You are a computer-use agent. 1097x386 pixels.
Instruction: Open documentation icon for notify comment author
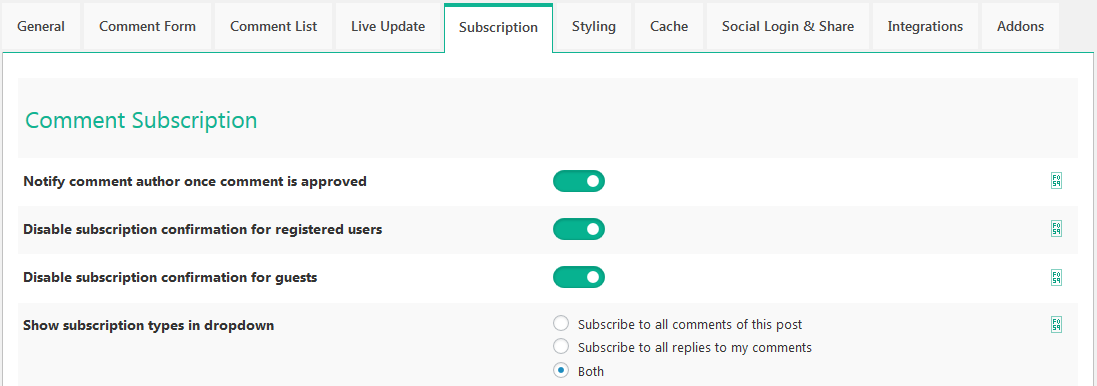click(x=1056, y=181)
